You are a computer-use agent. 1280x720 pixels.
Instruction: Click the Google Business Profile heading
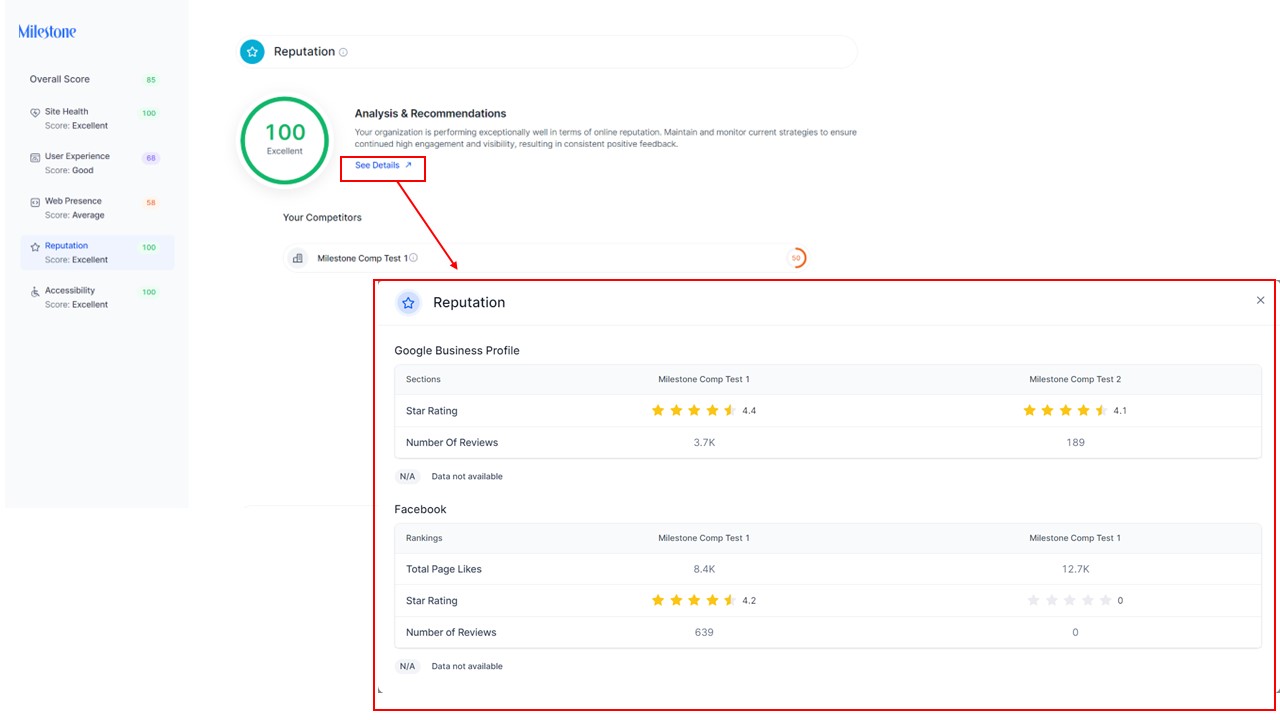(x=457, y=351)
